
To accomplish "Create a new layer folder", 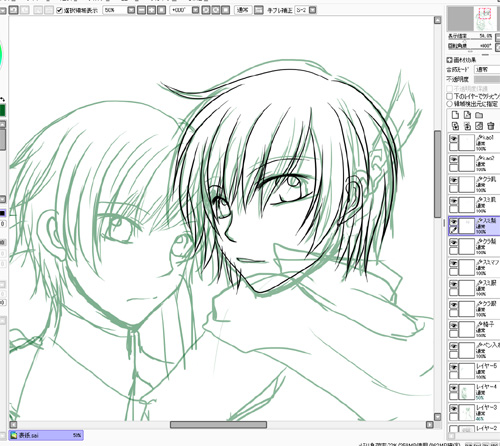I will pos(479,115).
